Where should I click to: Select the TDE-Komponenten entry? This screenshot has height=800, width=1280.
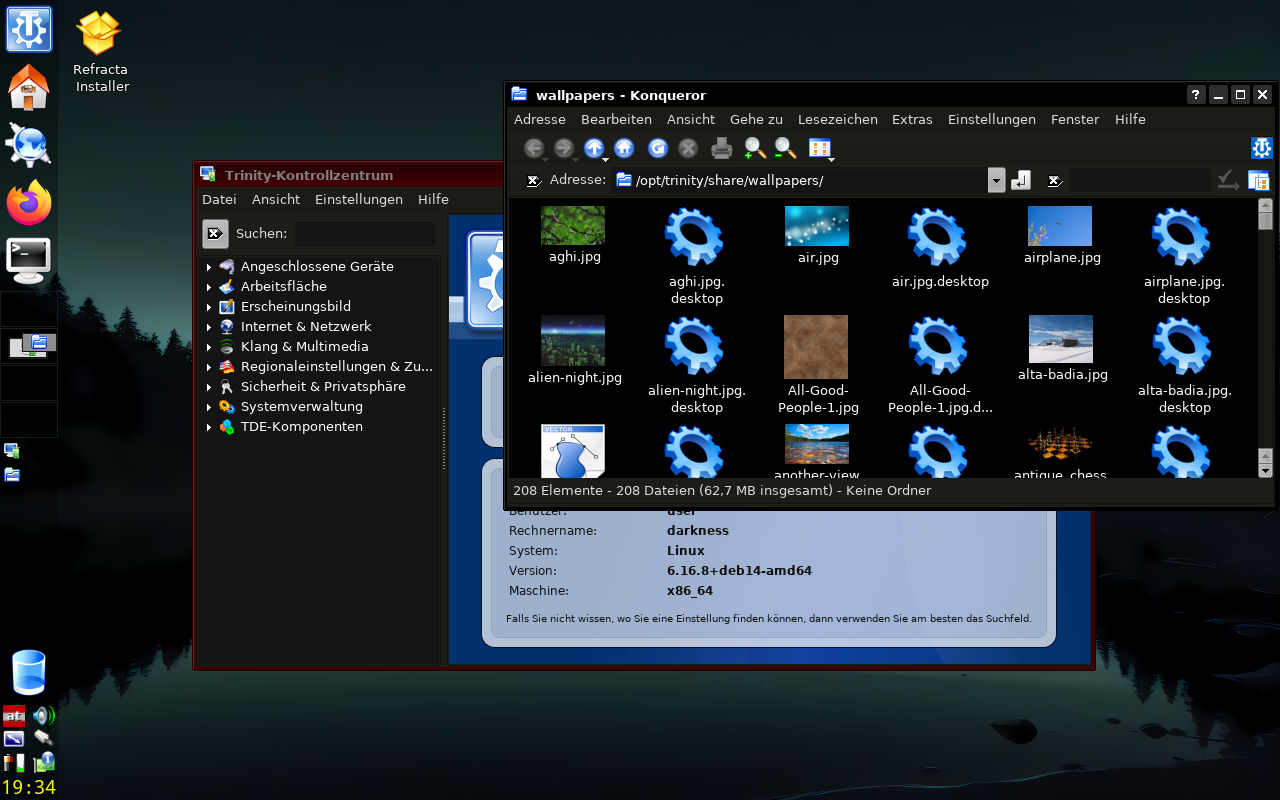301,427
